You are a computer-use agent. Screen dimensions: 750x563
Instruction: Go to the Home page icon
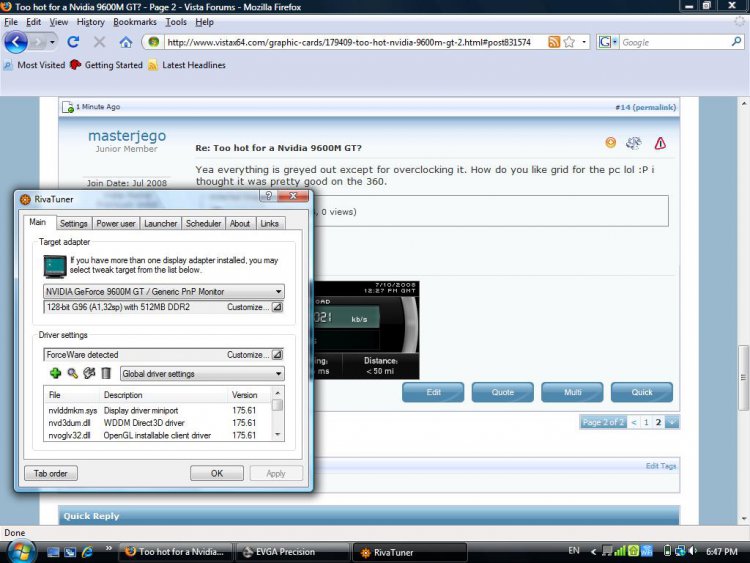click(126, 42)
